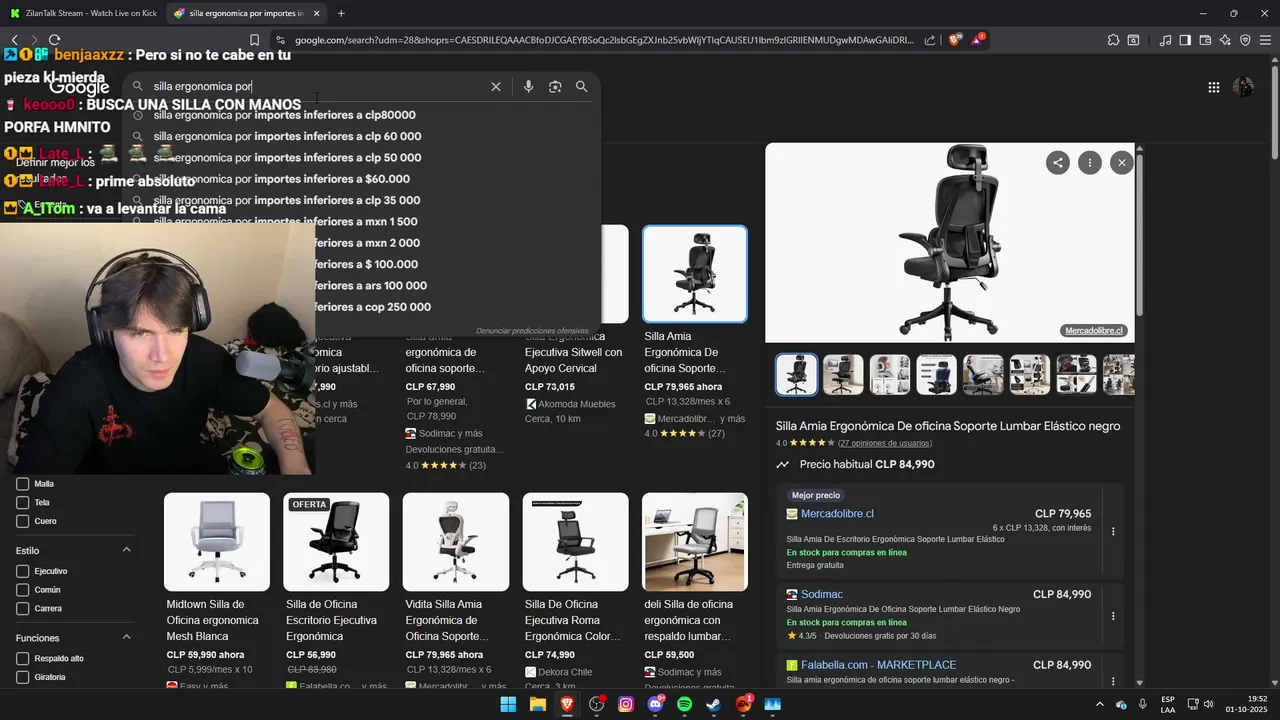Open Mercadolibre.cl seller options menu
This screenshot has width=1280, height=720.
pos(1113,532)
